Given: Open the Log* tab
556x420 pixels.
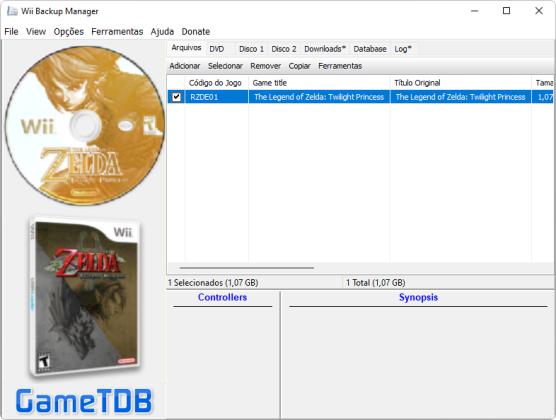Looking at the screenshot, I should coord(403,49).
